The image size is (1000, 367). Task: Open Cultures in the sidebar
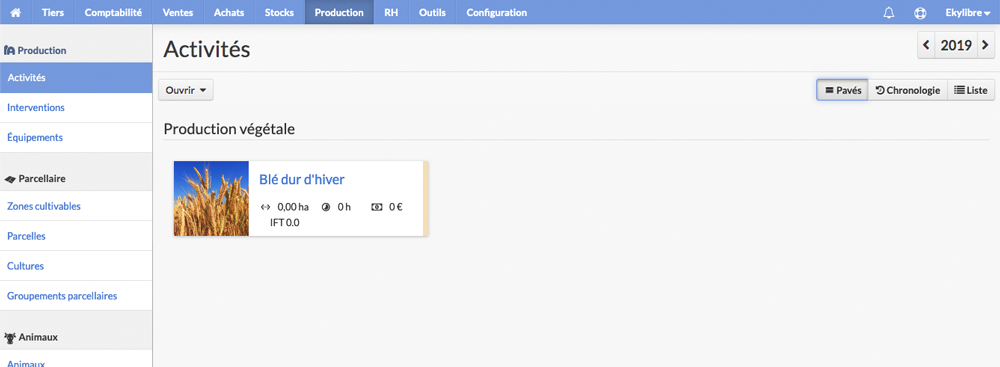click(76, 266)
